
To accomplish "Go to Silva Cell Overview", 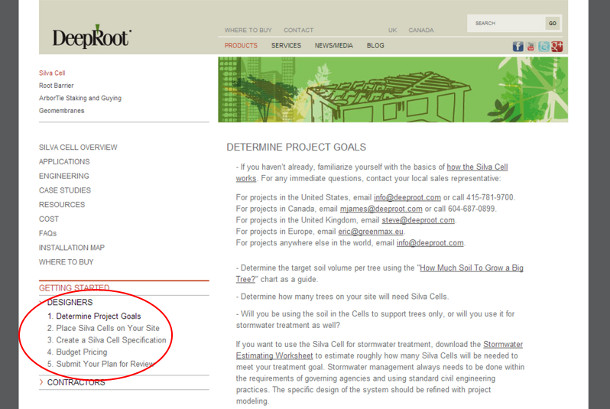I will click(78, 147).
